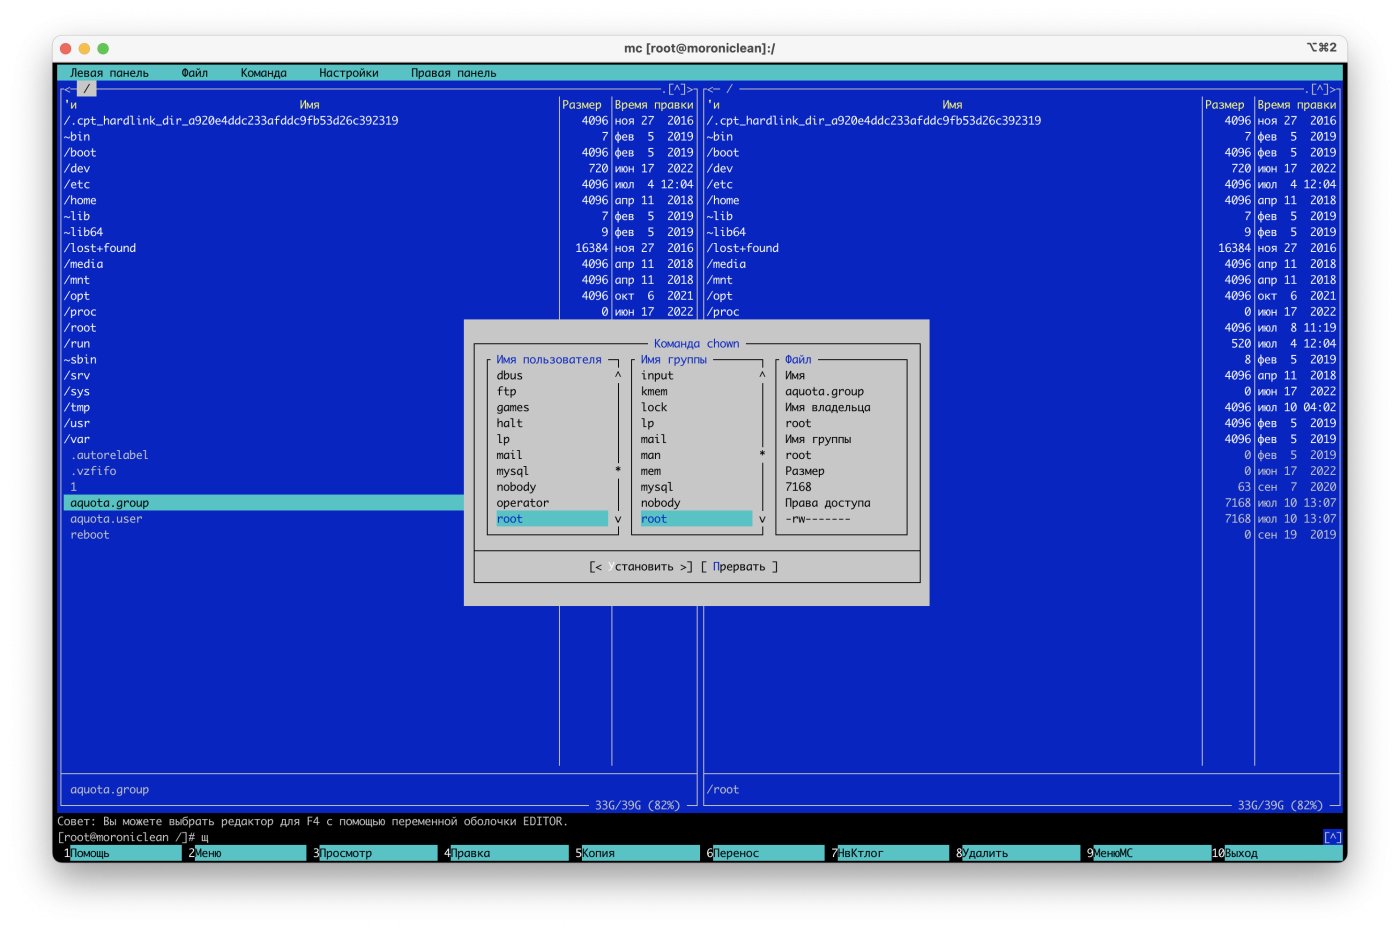The width and height of the screenshot is (1400, 932).
Task: Select root in user name list
Action: click(x=552, y=519)
